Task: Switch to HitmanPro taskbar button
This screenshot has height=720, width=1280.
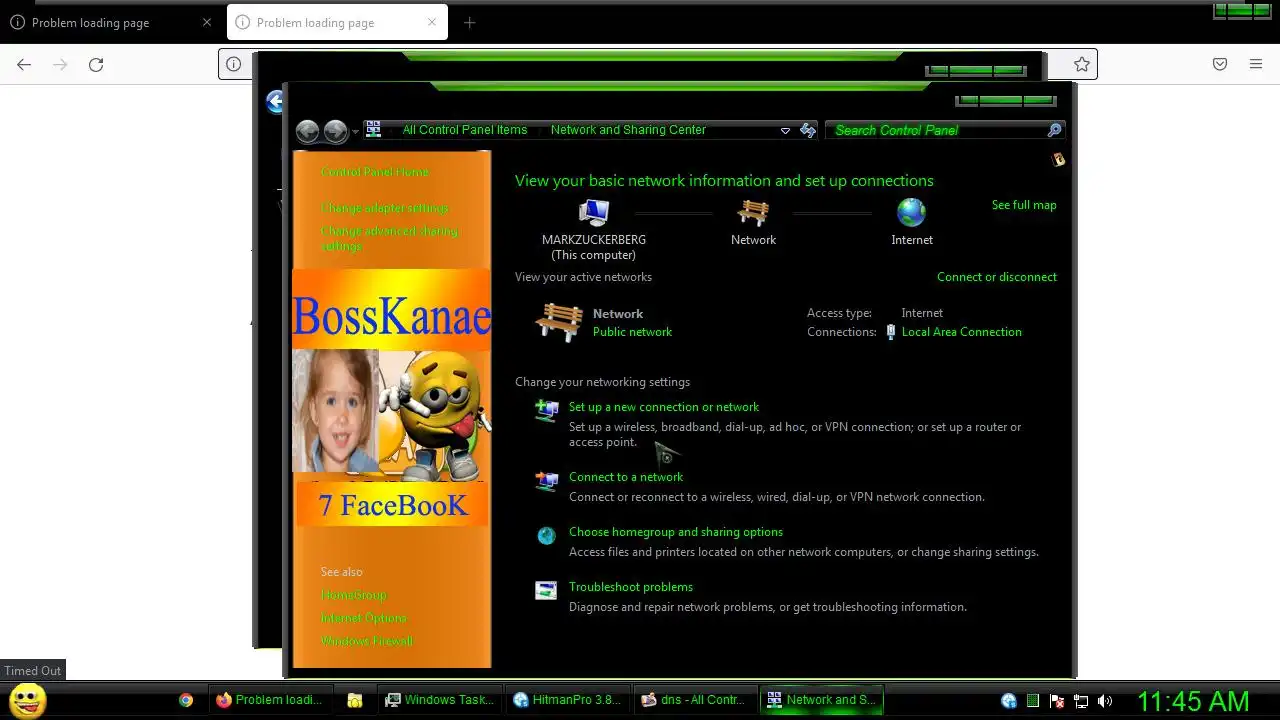Action: tap(568, 700)
